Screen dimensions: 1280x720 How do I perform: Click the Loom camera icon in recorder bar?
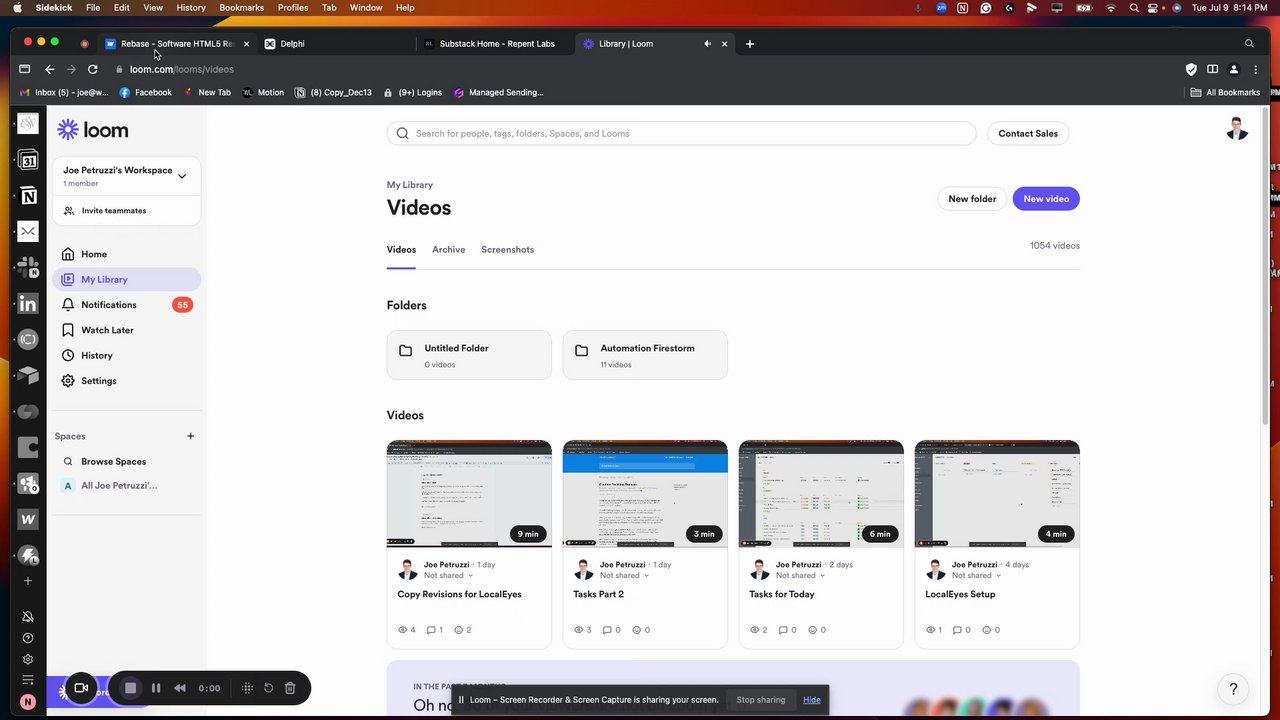click(81, 688)
